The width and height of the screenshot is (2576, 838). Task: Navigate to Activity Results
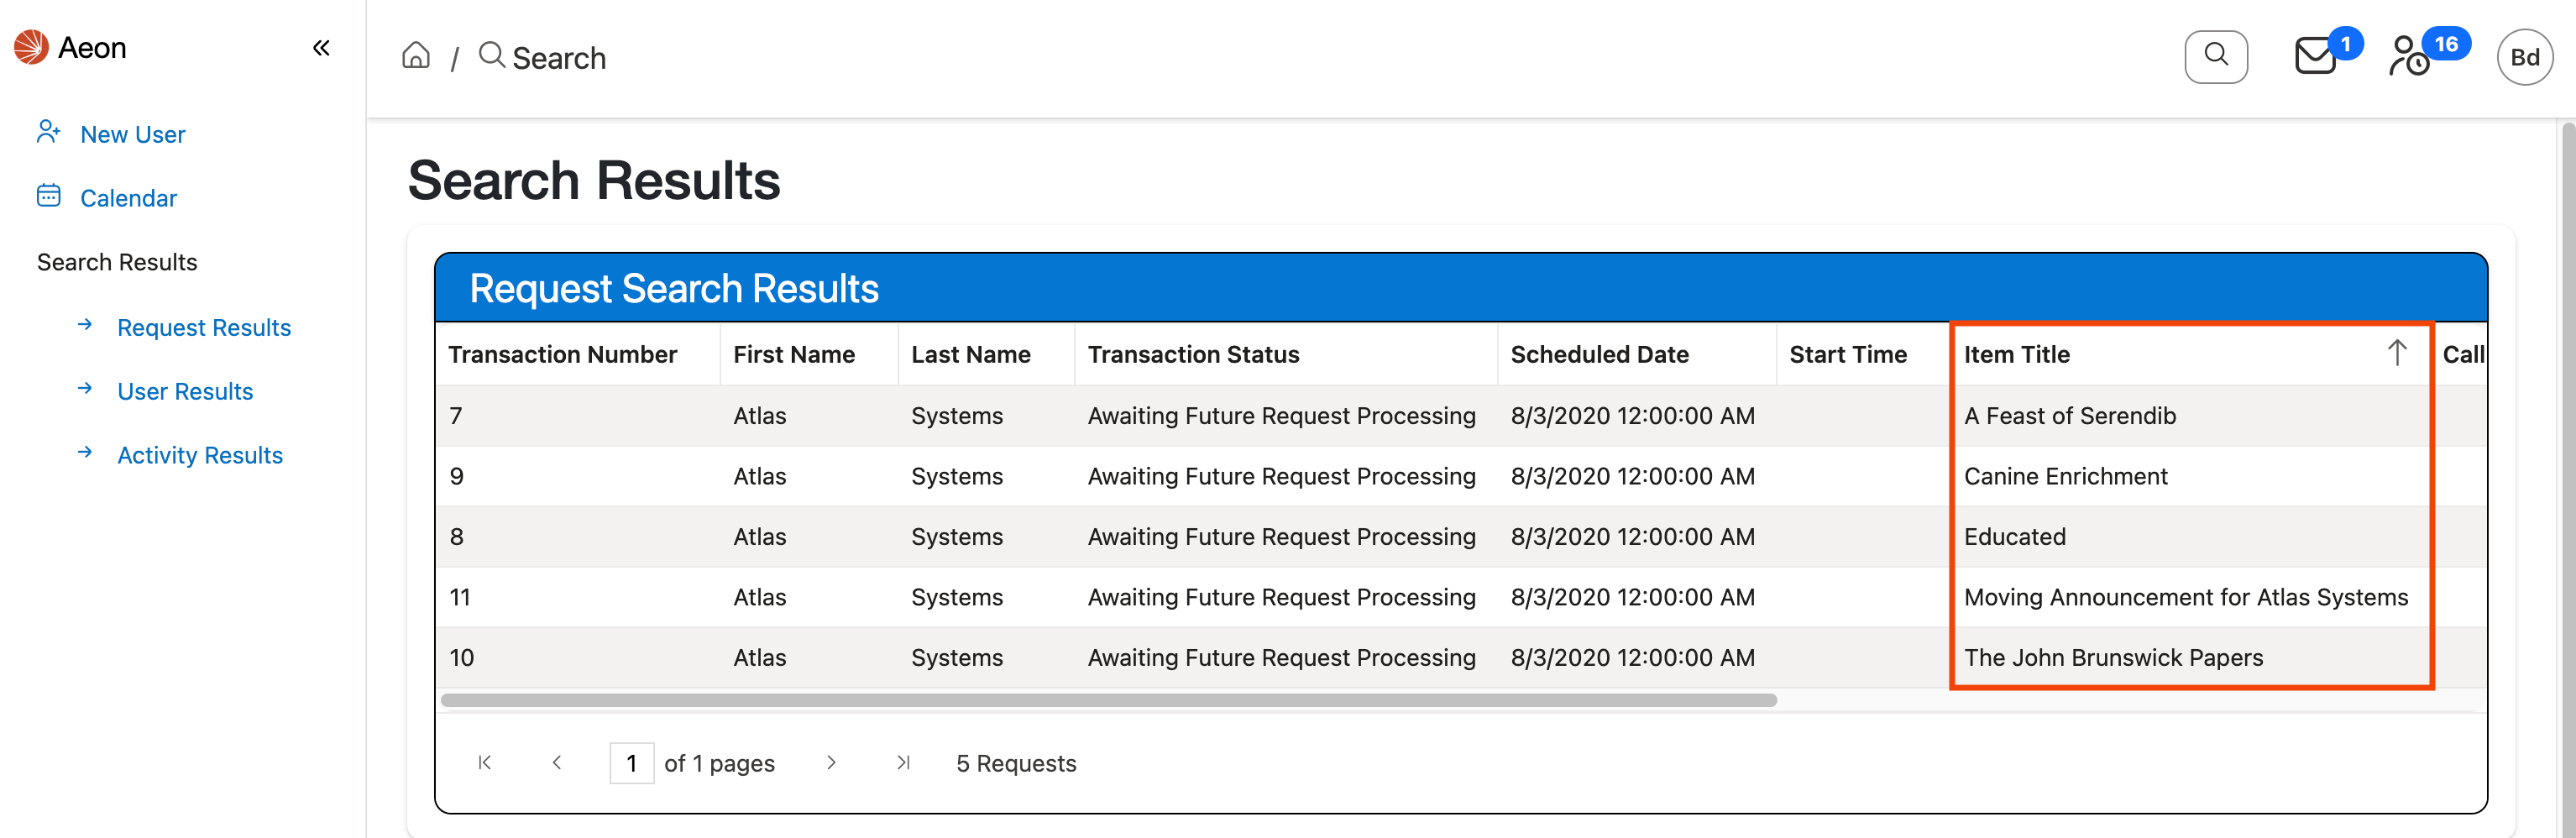(200, 455)
